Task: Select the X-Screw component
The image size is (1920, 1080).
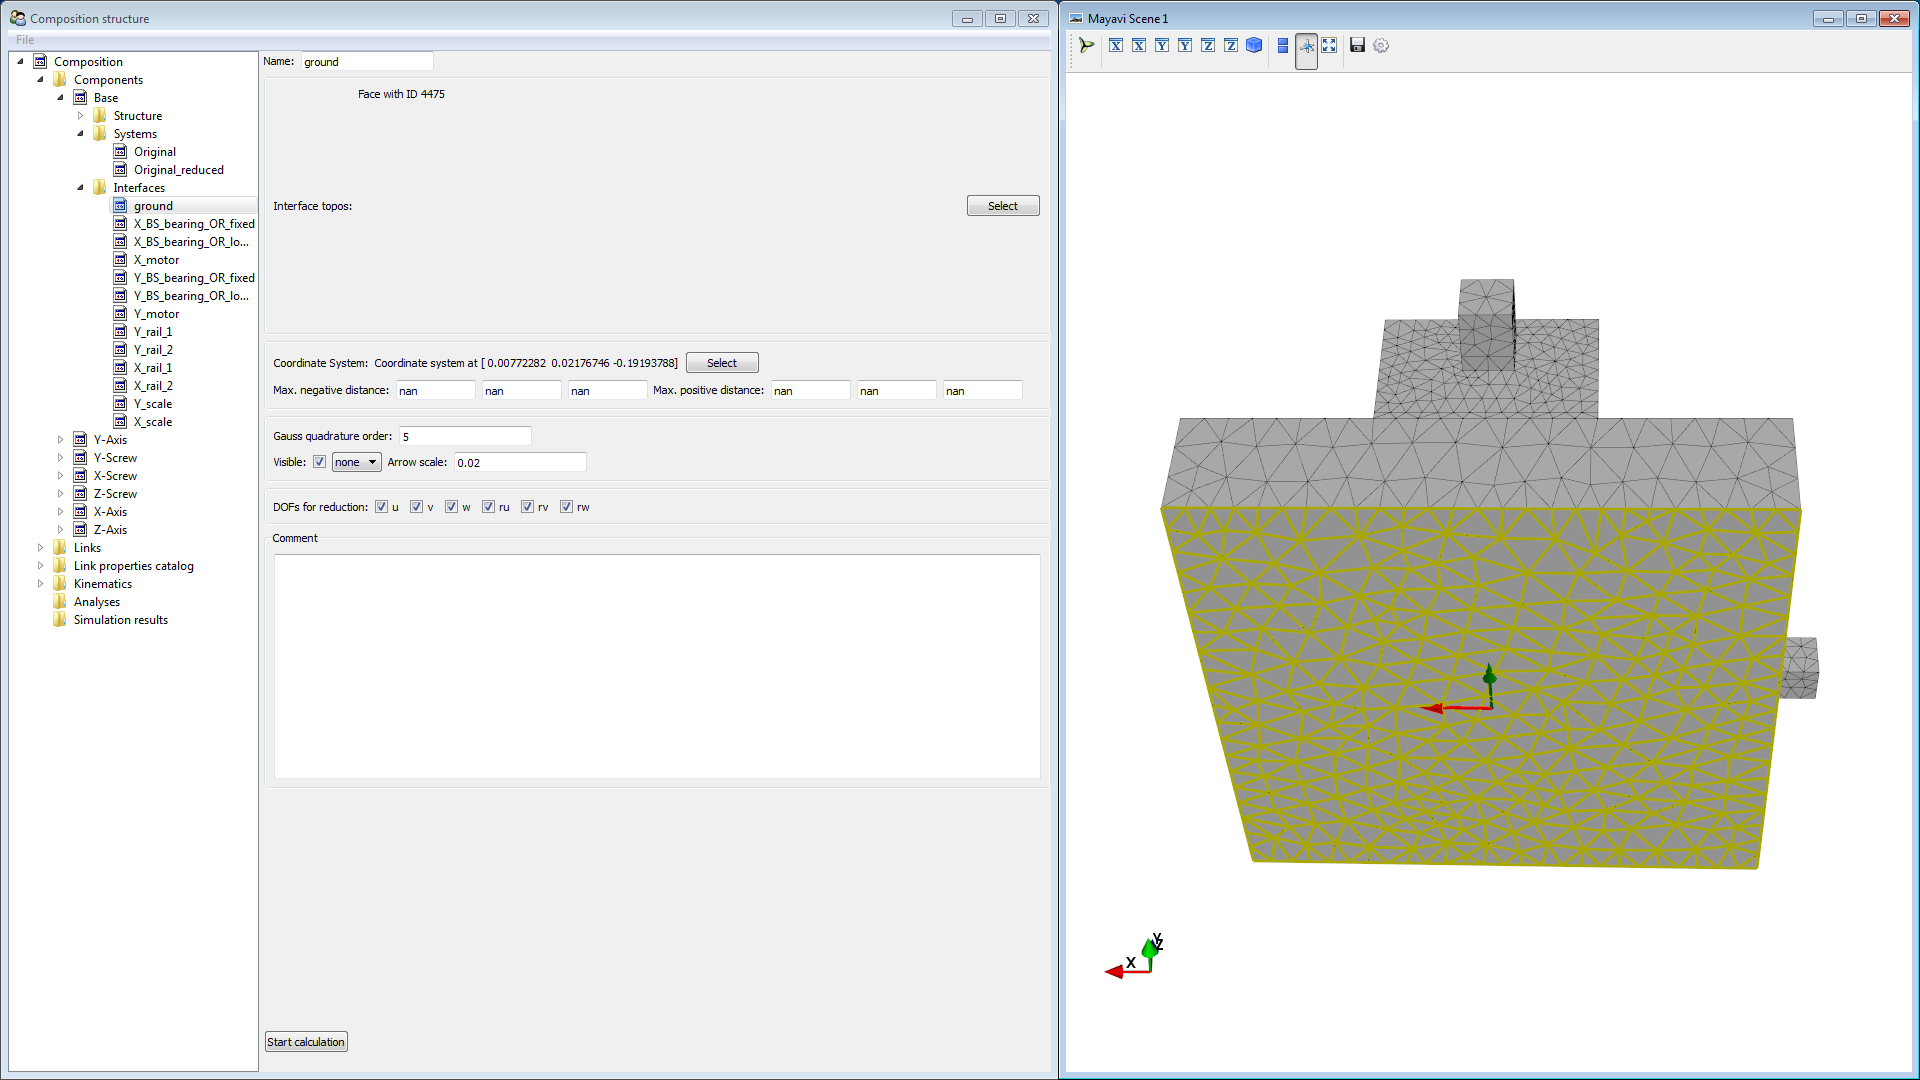Action: coord(115,476)
